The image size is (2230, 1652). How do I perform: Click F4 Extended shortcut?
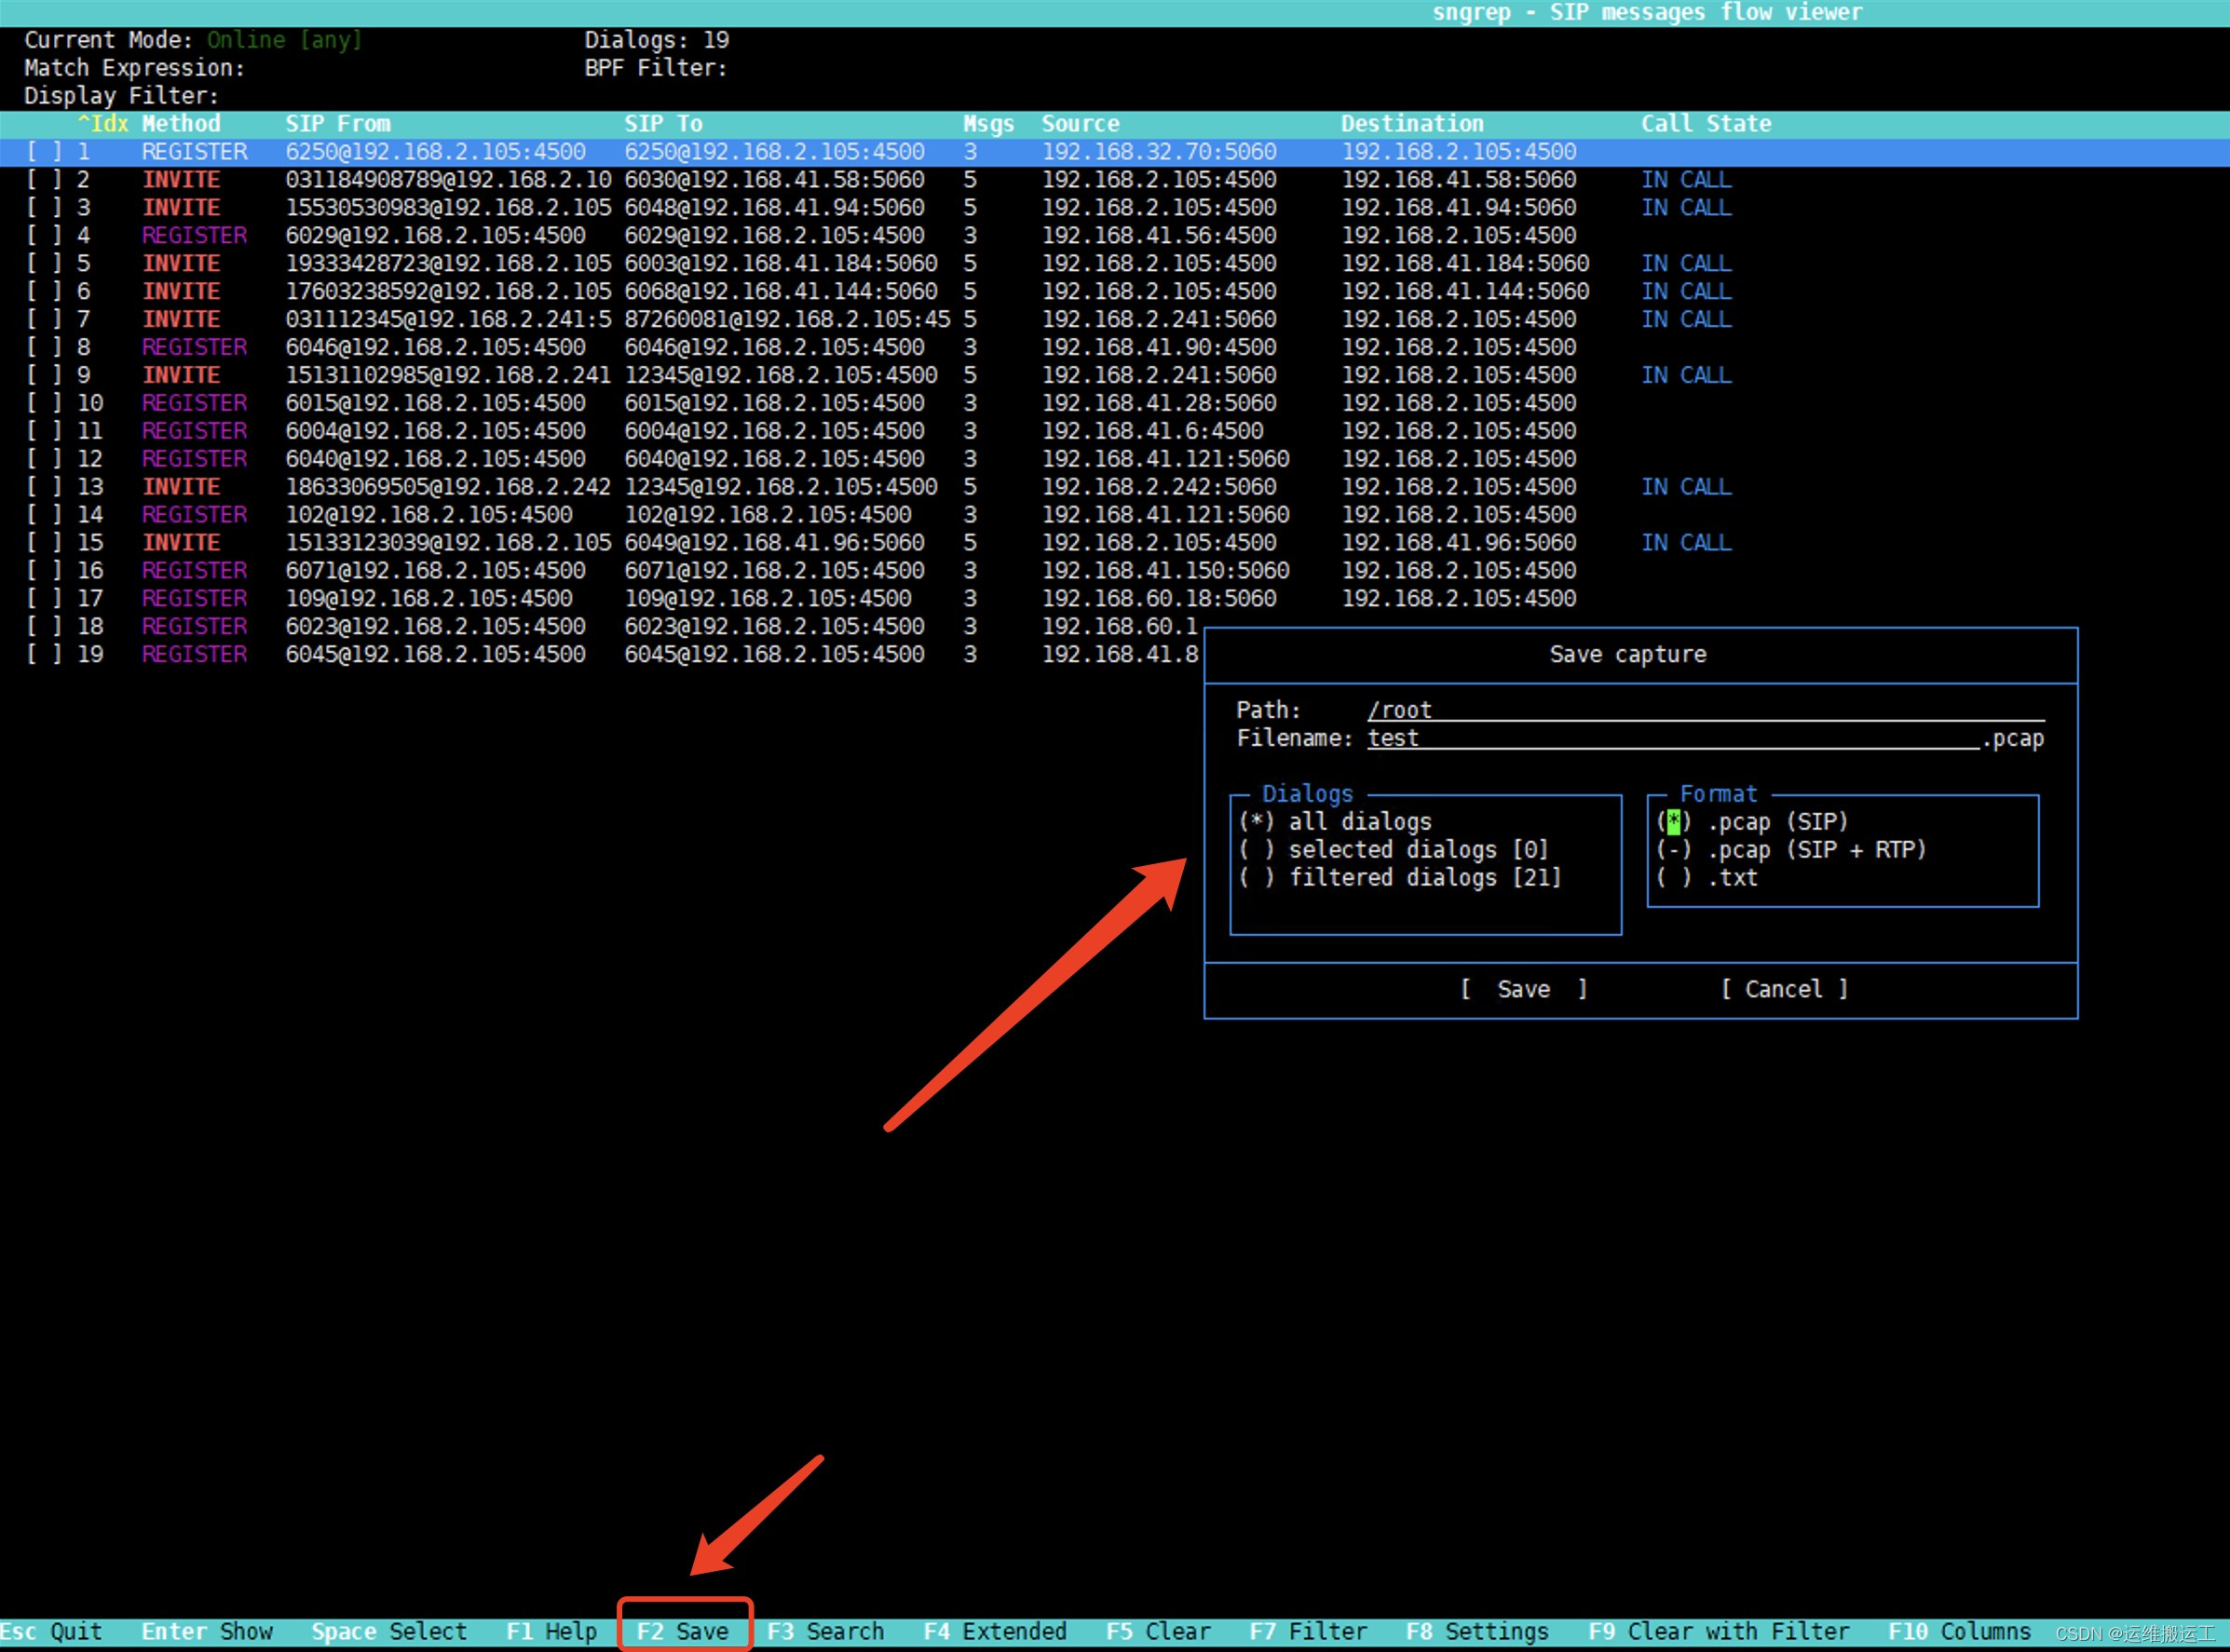tap(995, 1631)
